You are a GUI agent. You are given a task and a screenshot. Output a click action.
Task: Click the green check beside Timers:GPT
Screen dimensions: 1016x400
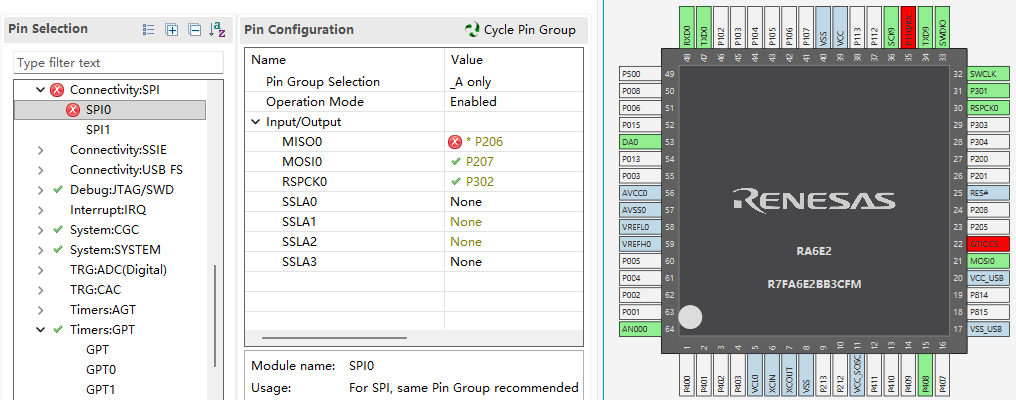[x=58, y=329]
